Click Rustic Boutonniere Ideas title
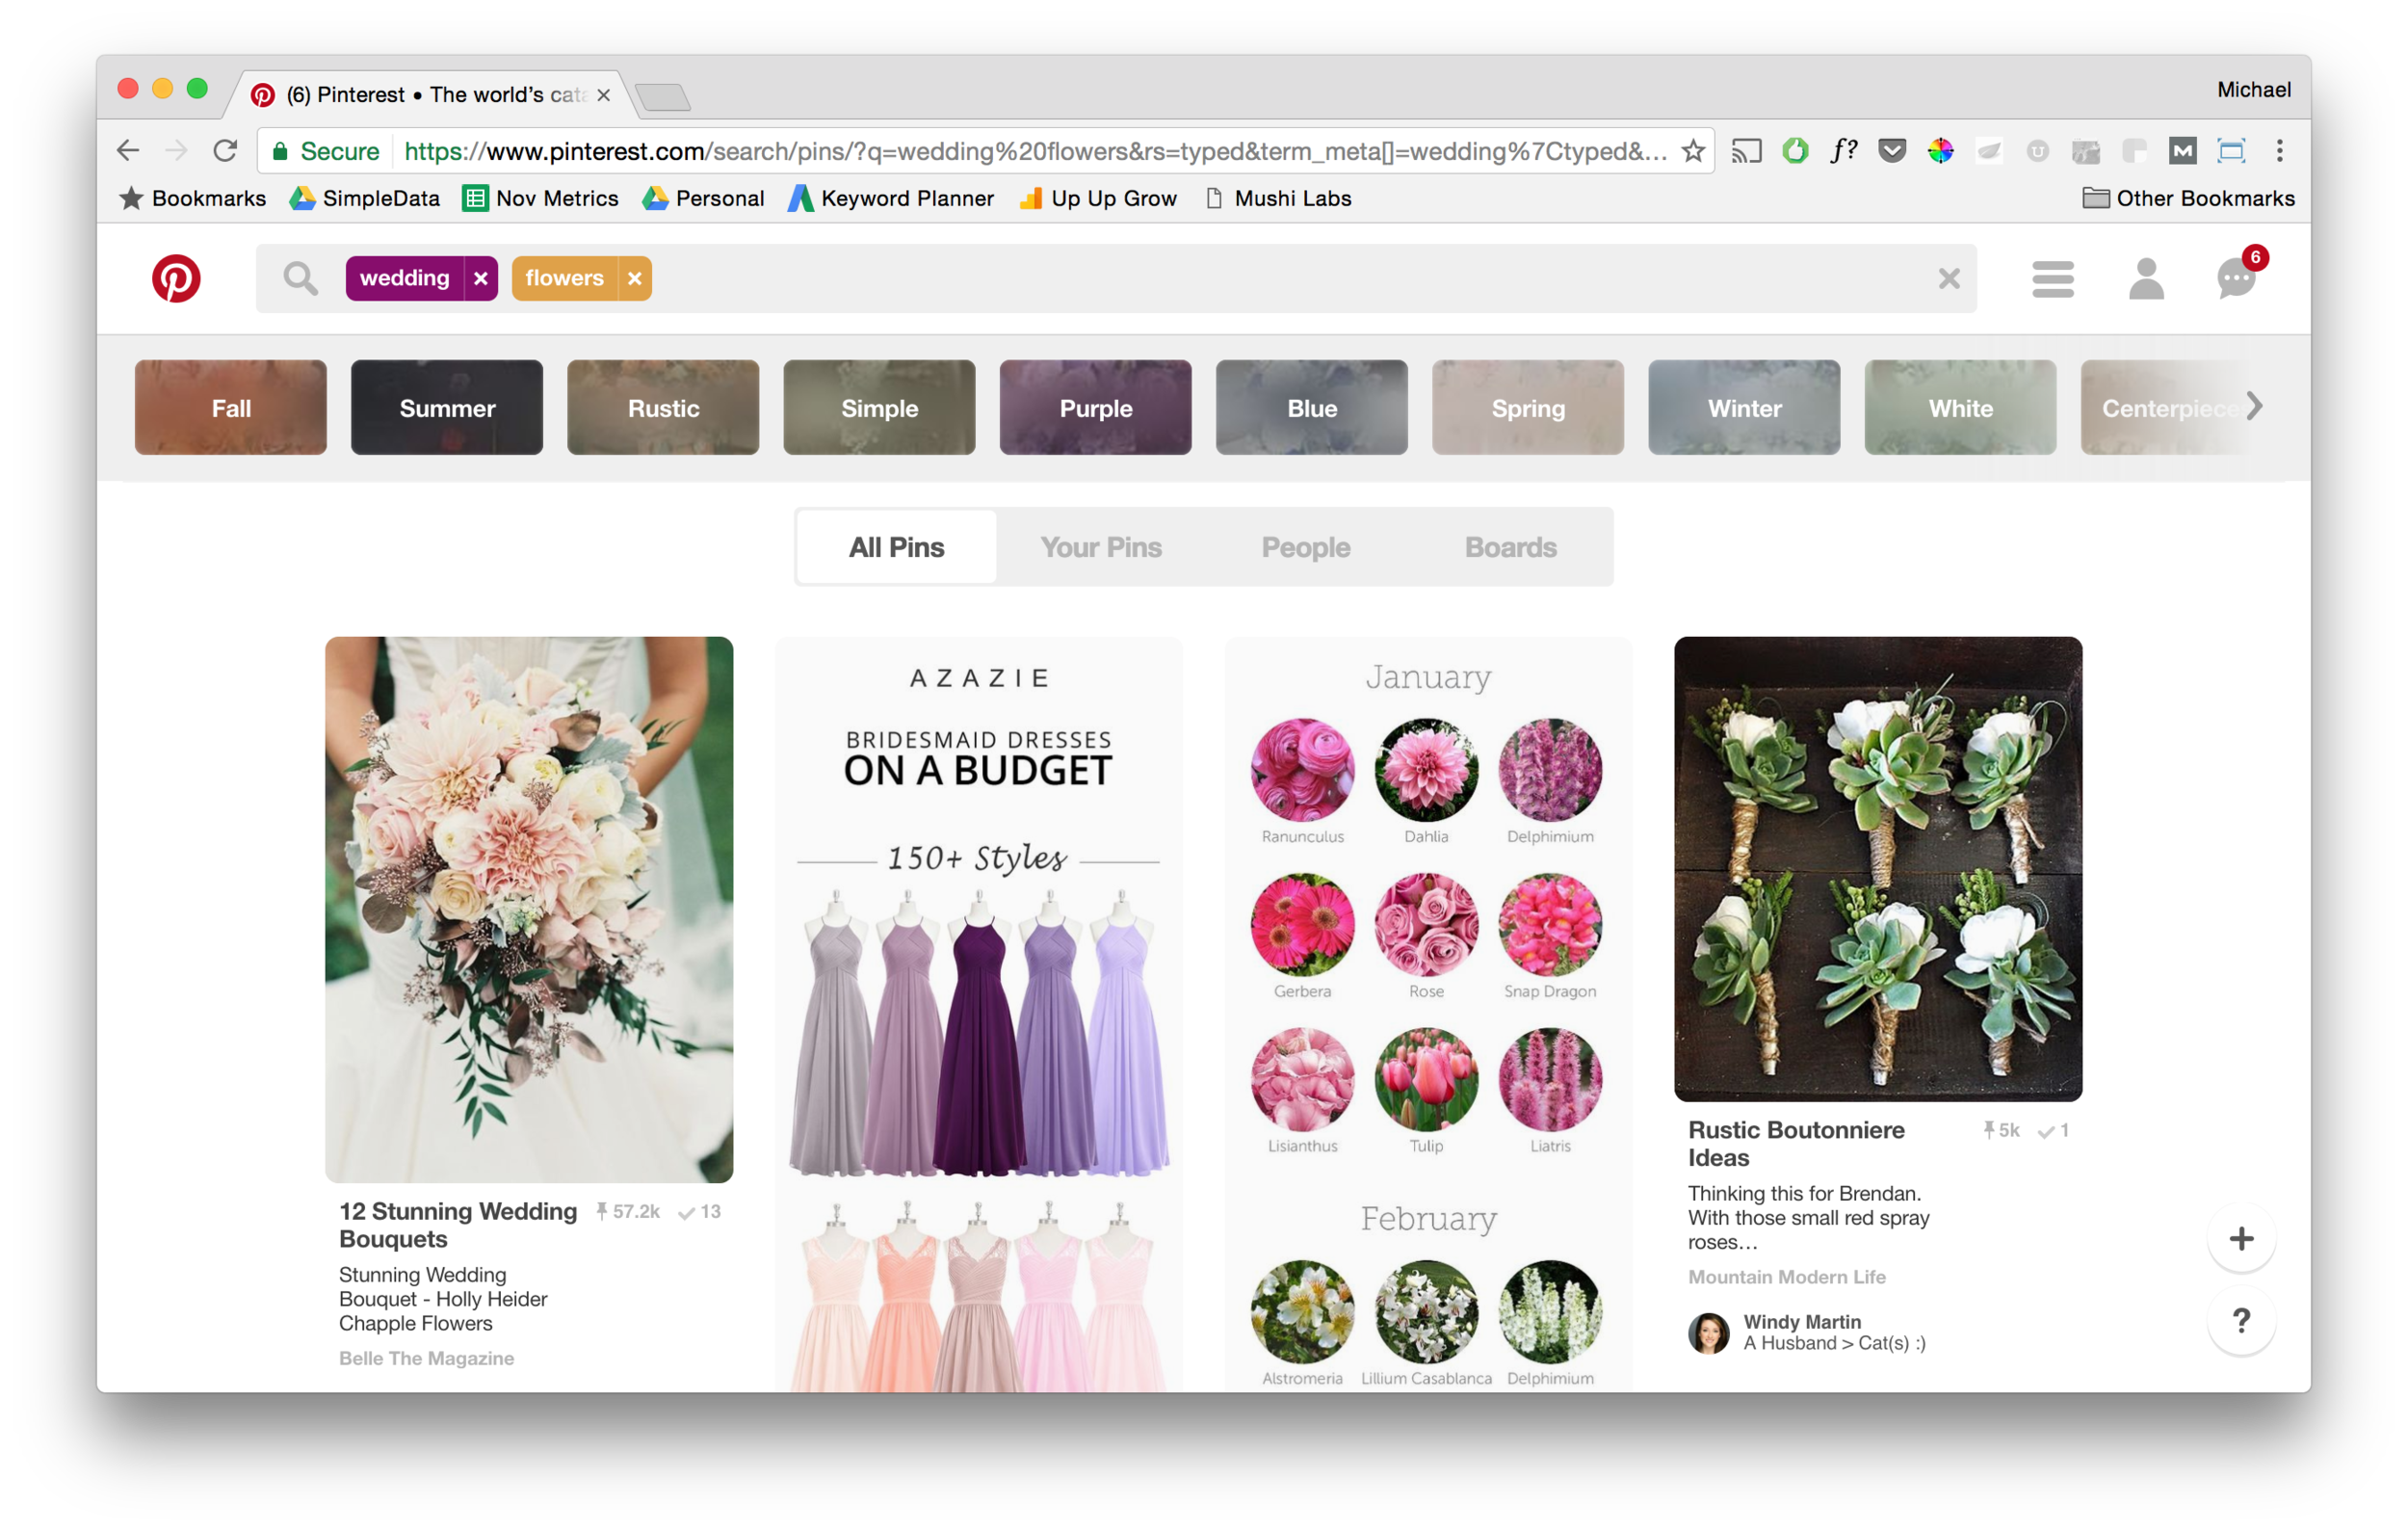The width and height of the screenshot is (2408, 1531). click(1796, 1143)
